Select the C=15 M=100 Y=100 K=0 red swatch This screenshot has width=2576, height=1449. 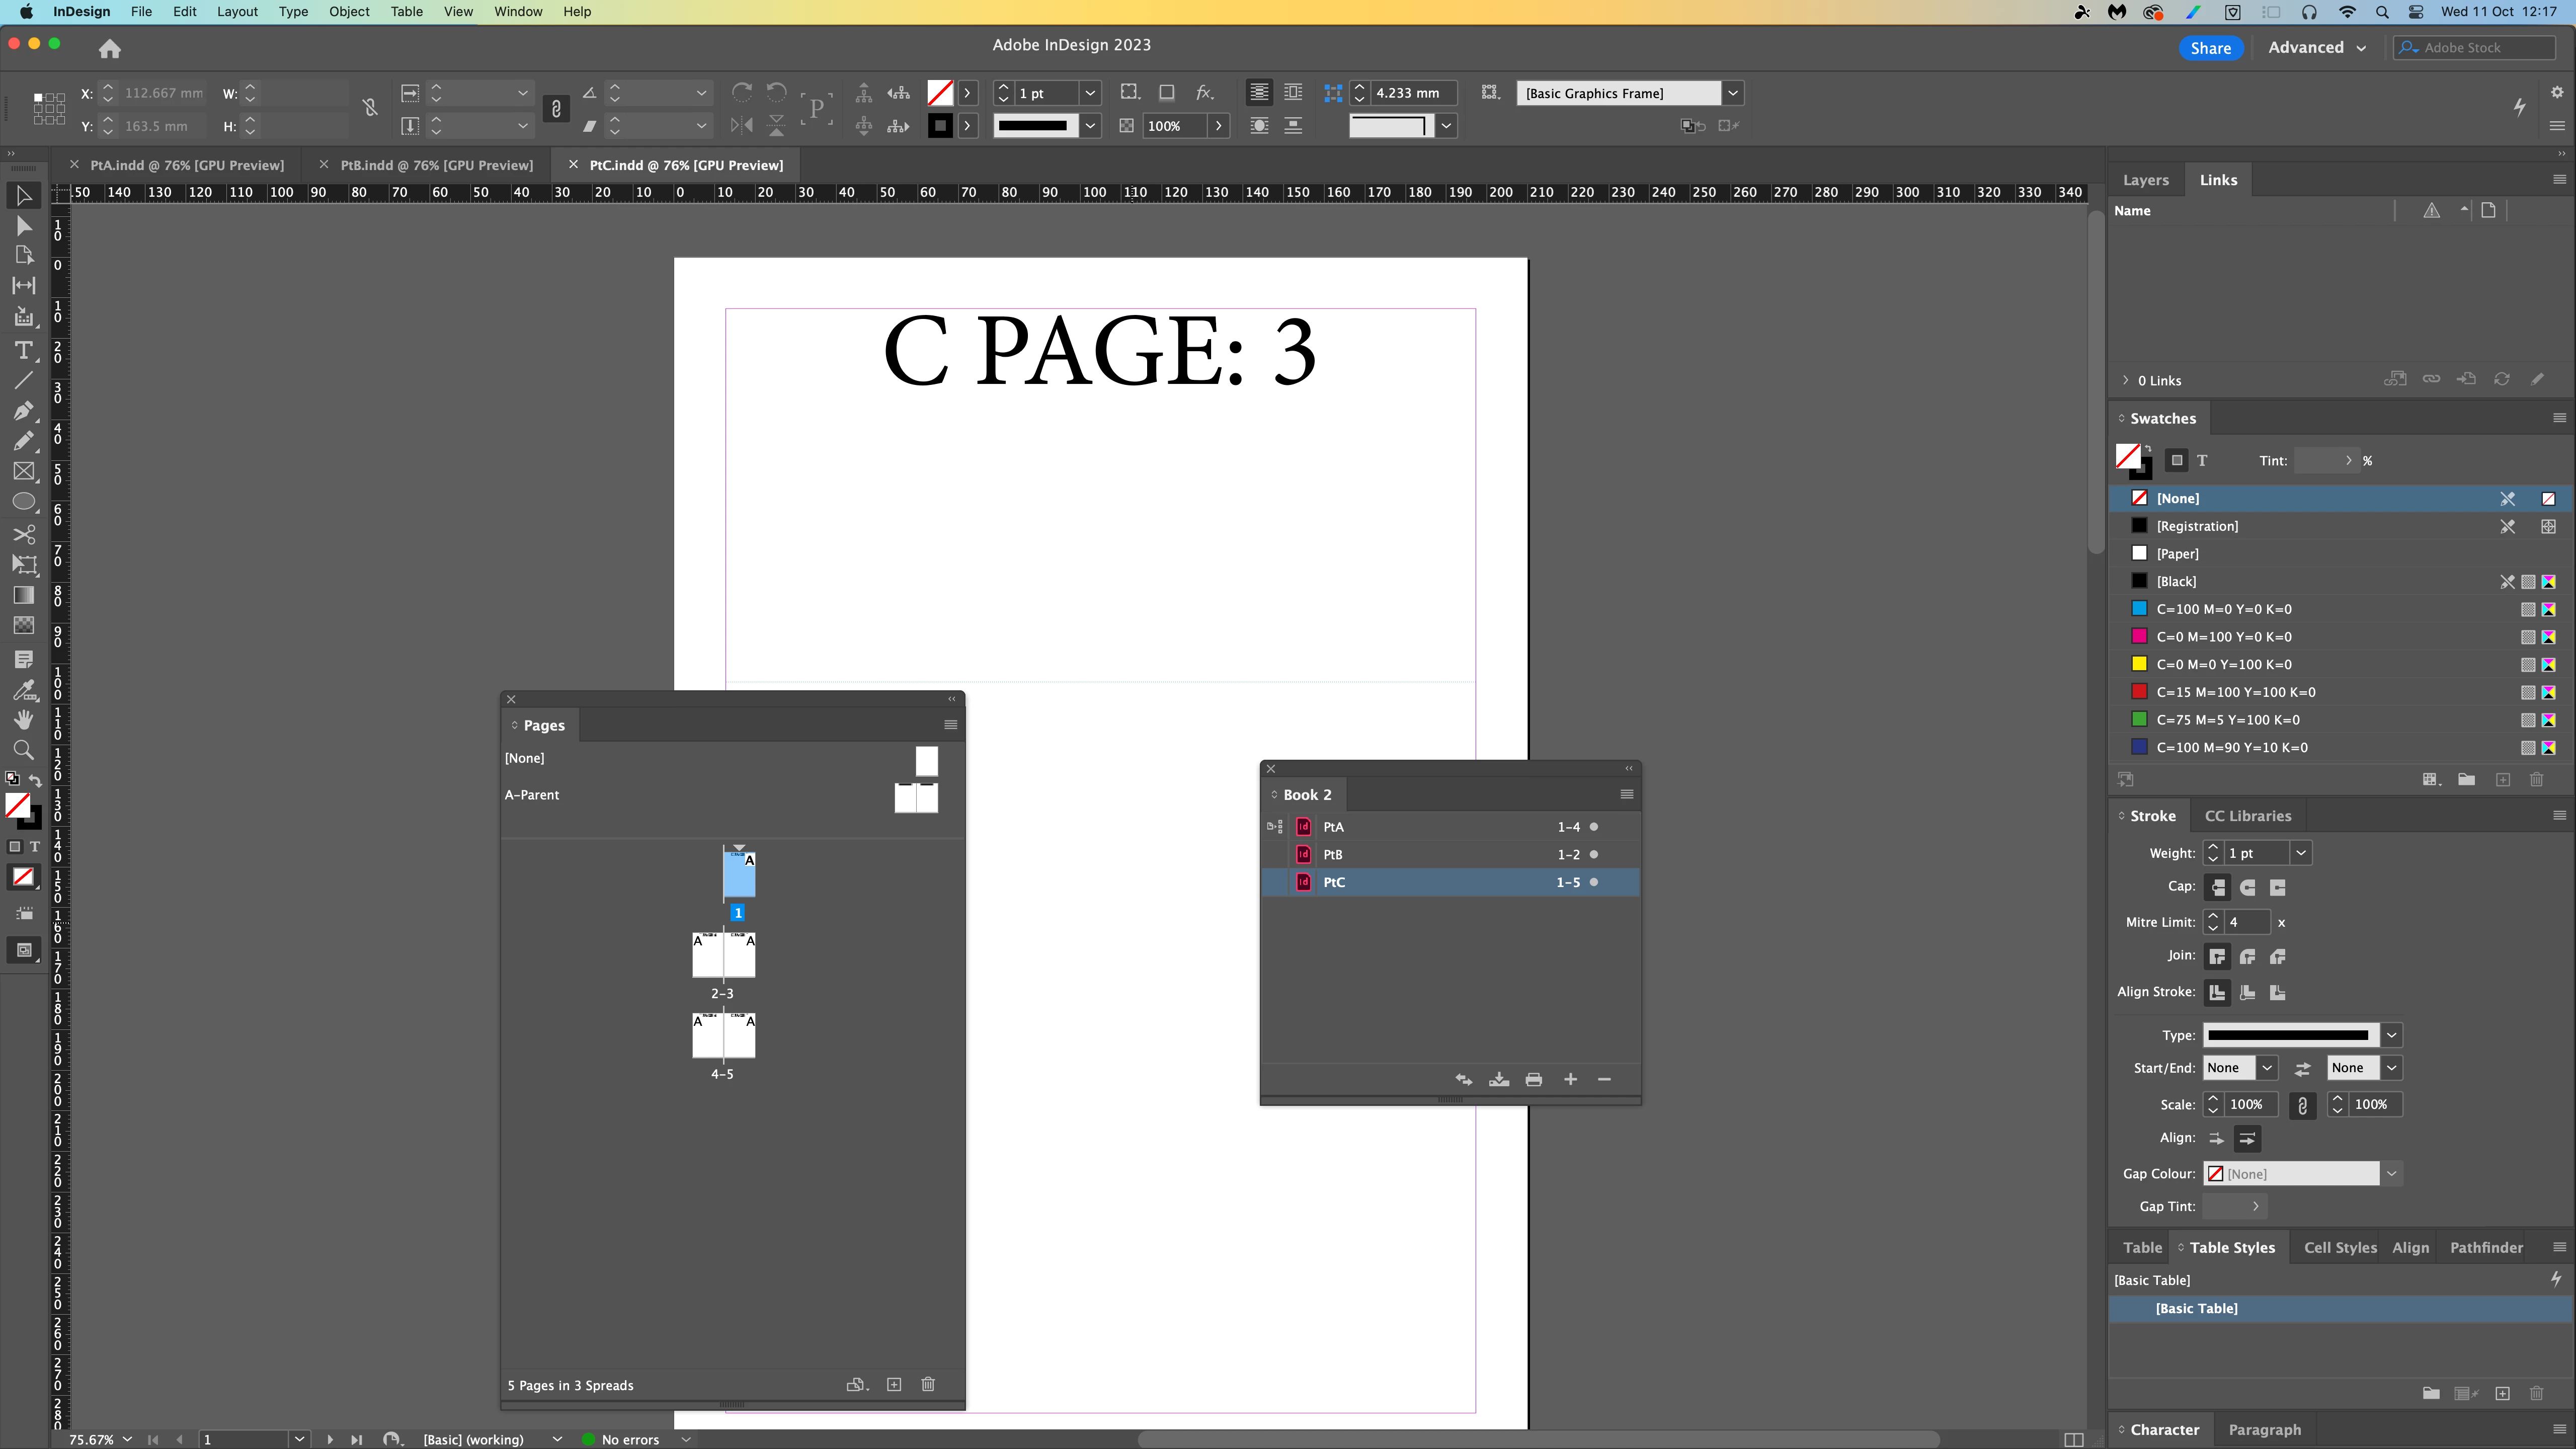pos(2235,692)
